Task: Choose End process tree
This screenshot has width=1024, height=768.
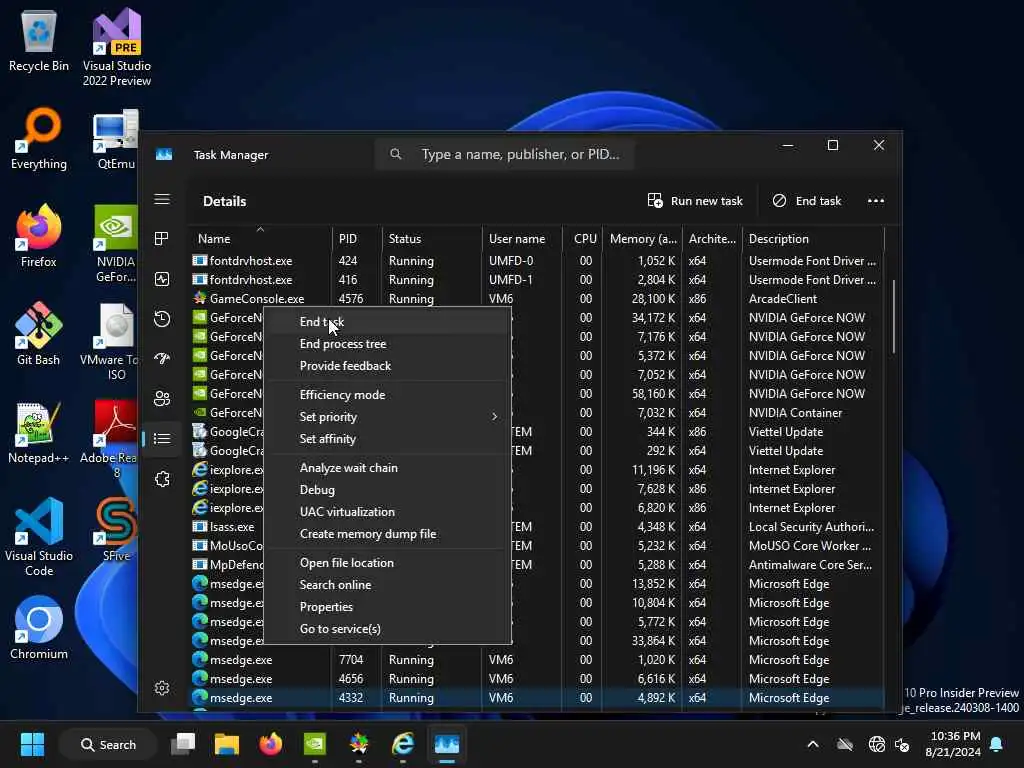Action: [387, 344]
